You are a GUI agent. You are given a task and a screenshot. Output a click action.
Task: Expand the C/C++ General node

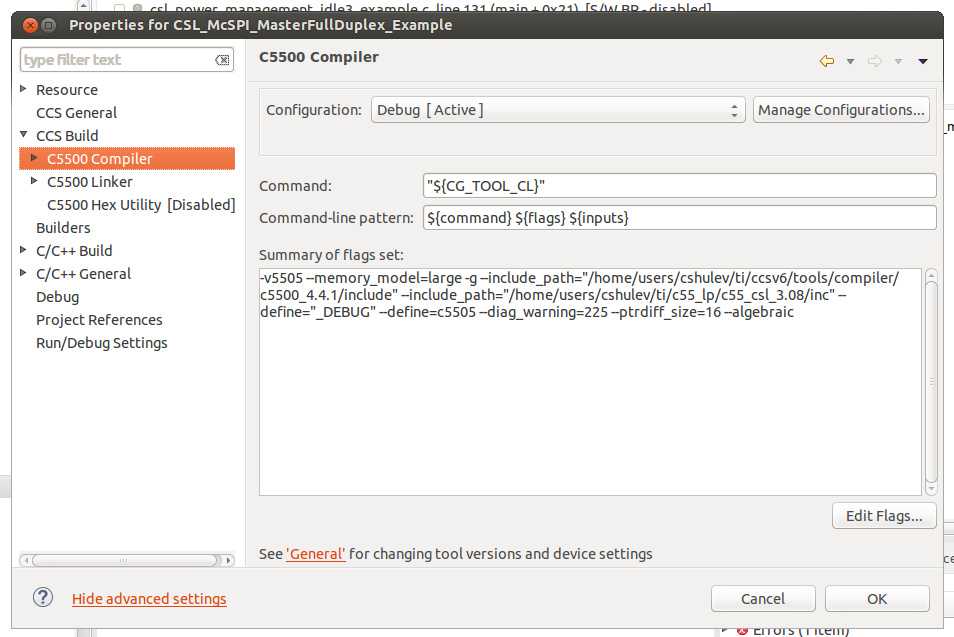click(23, 273)
